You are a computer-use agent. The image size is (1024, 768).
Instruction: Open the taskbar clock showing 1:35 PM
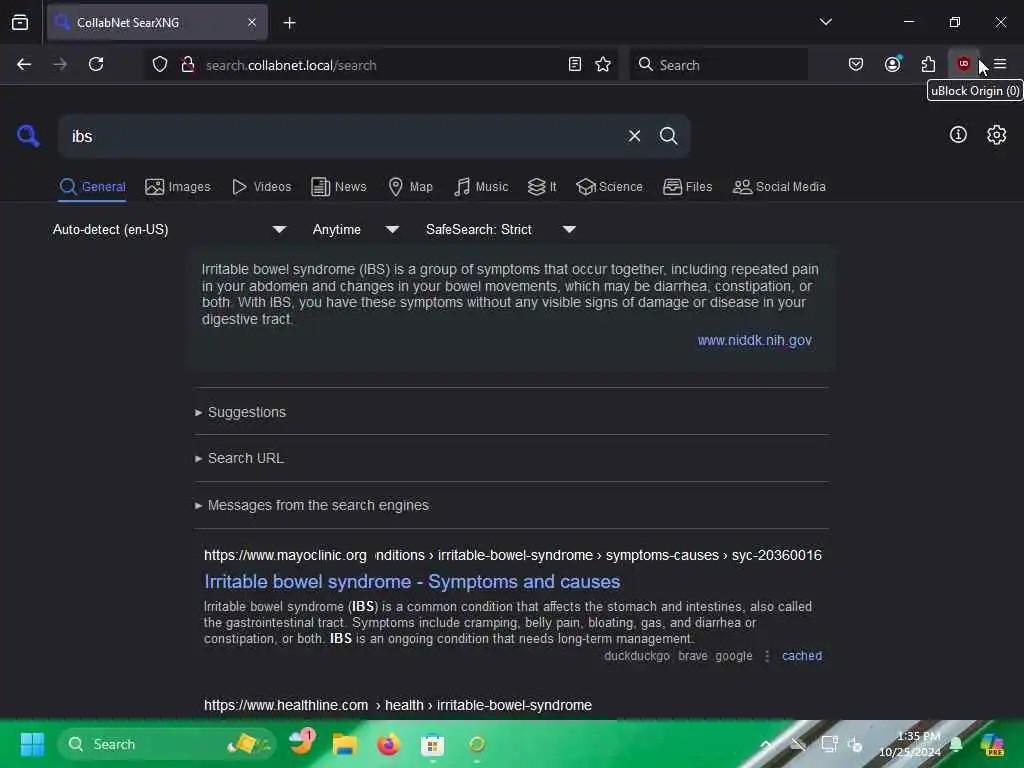point(909,744)
